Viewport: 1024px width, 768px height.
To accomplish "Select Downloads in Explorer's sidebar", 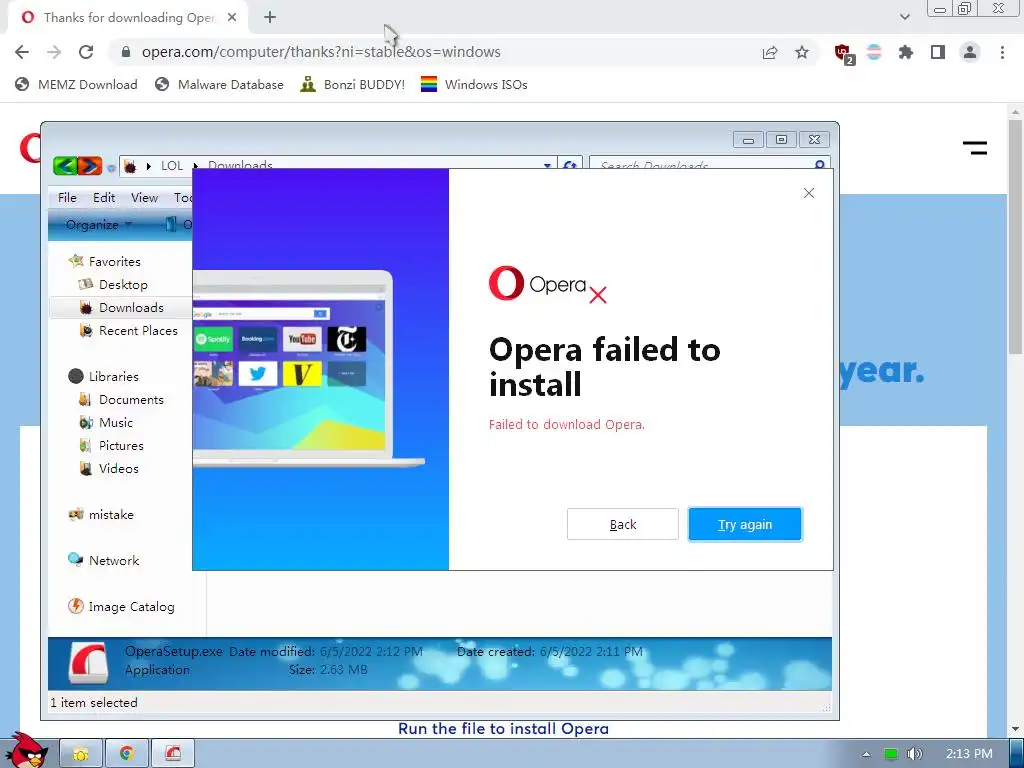I will click(x=121, y=308).
